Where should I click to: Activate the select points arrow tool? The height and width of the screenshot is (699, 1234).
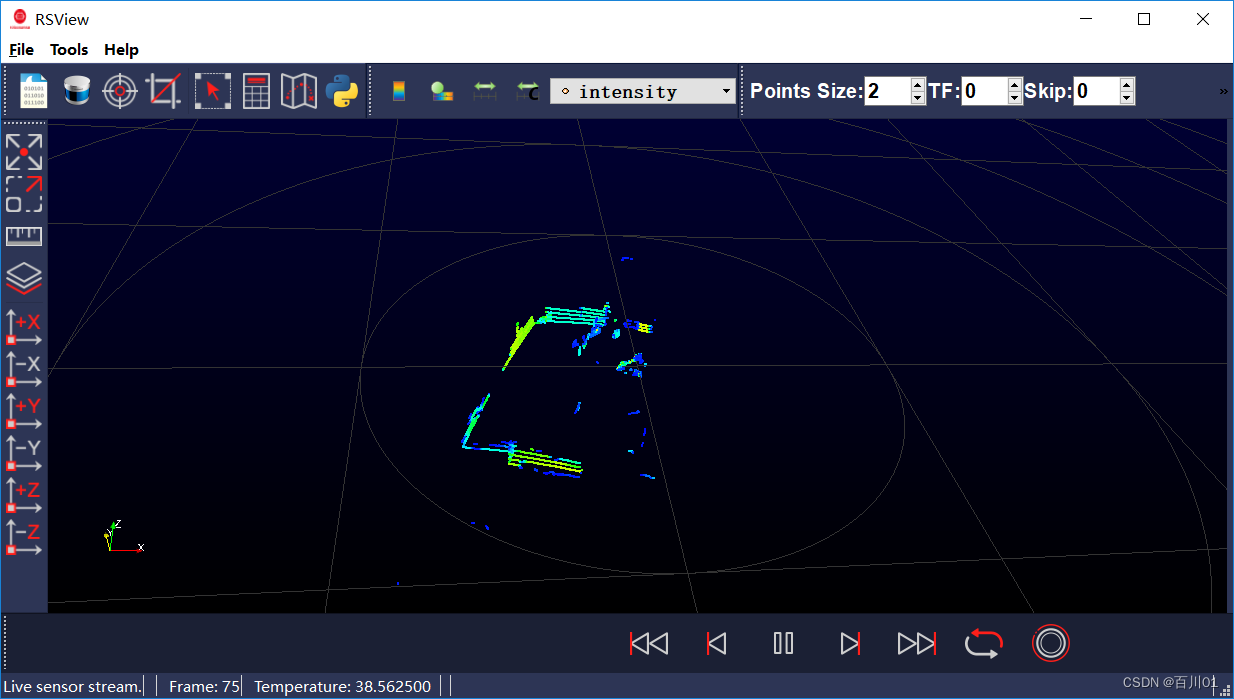(212, 91)
